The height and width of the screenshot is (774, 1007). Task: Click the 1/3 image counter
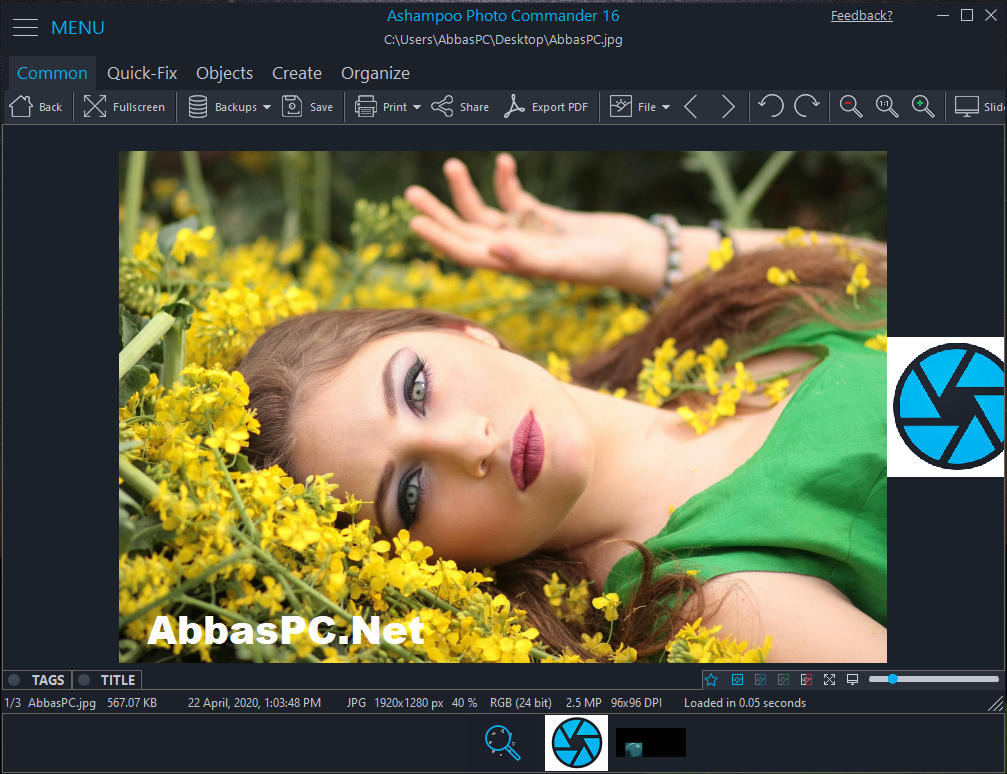coord(13,703)
